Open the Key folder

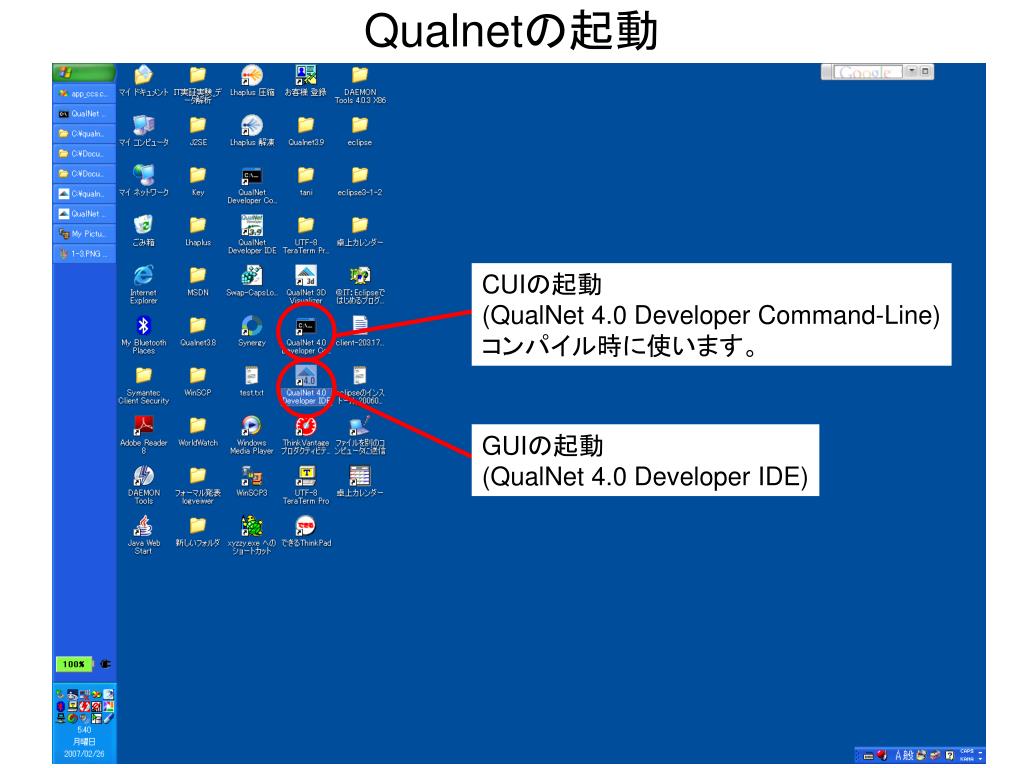point(198,181)
